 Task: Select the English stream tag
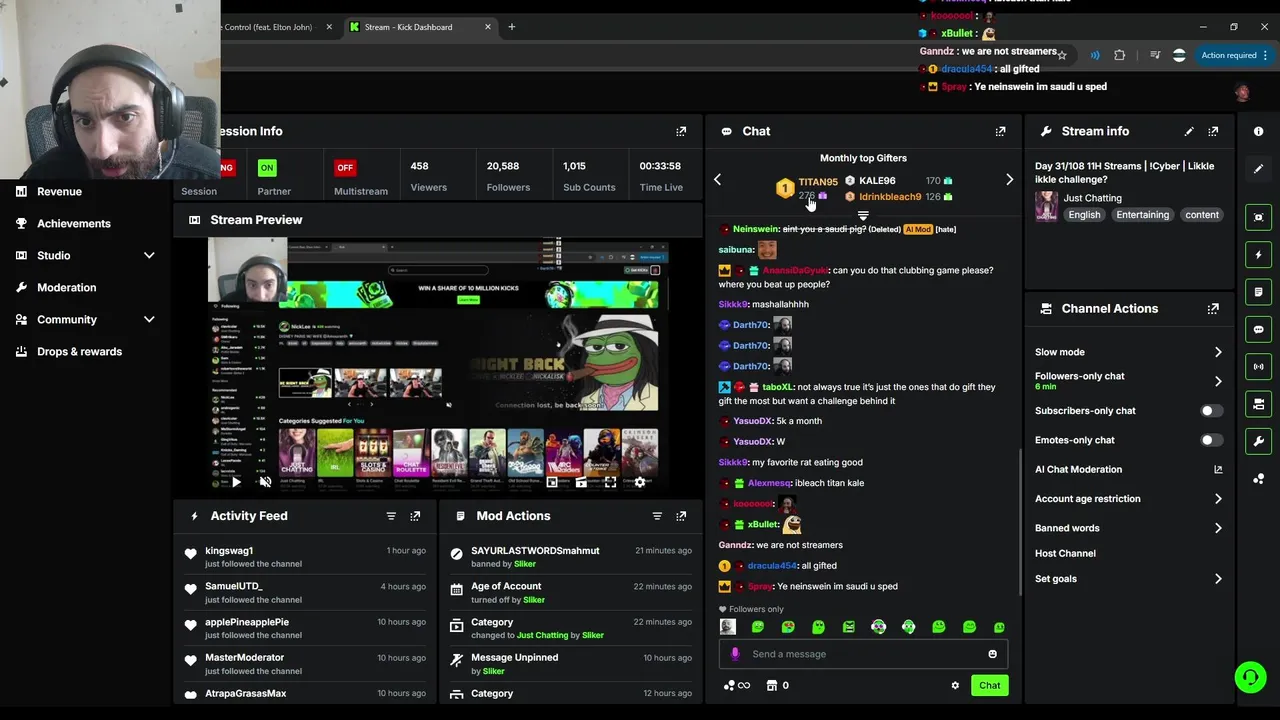click(x=1084, y=215)
